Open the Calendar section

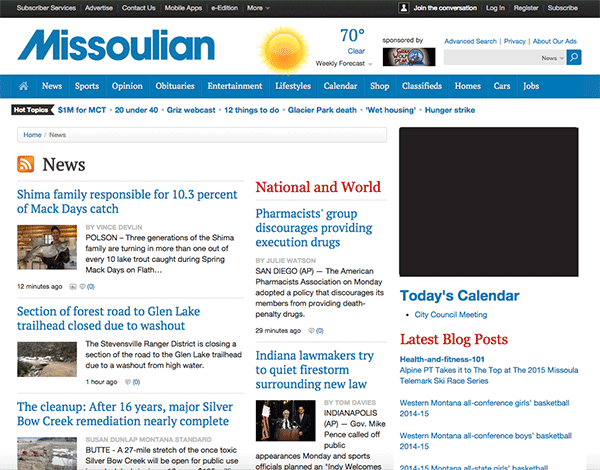coord(340,86)
